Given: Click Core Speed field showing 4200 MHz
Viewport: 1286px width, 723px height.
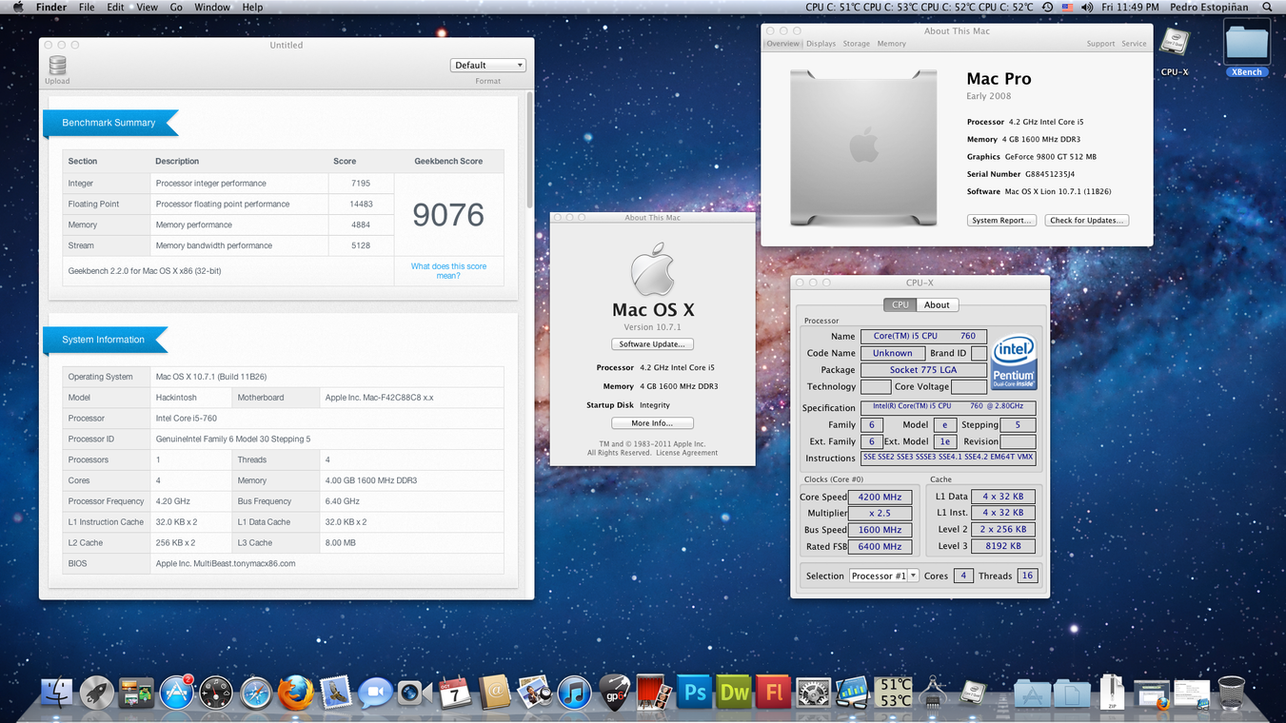Looking at the screenshot, I should (x=879, y=497).
